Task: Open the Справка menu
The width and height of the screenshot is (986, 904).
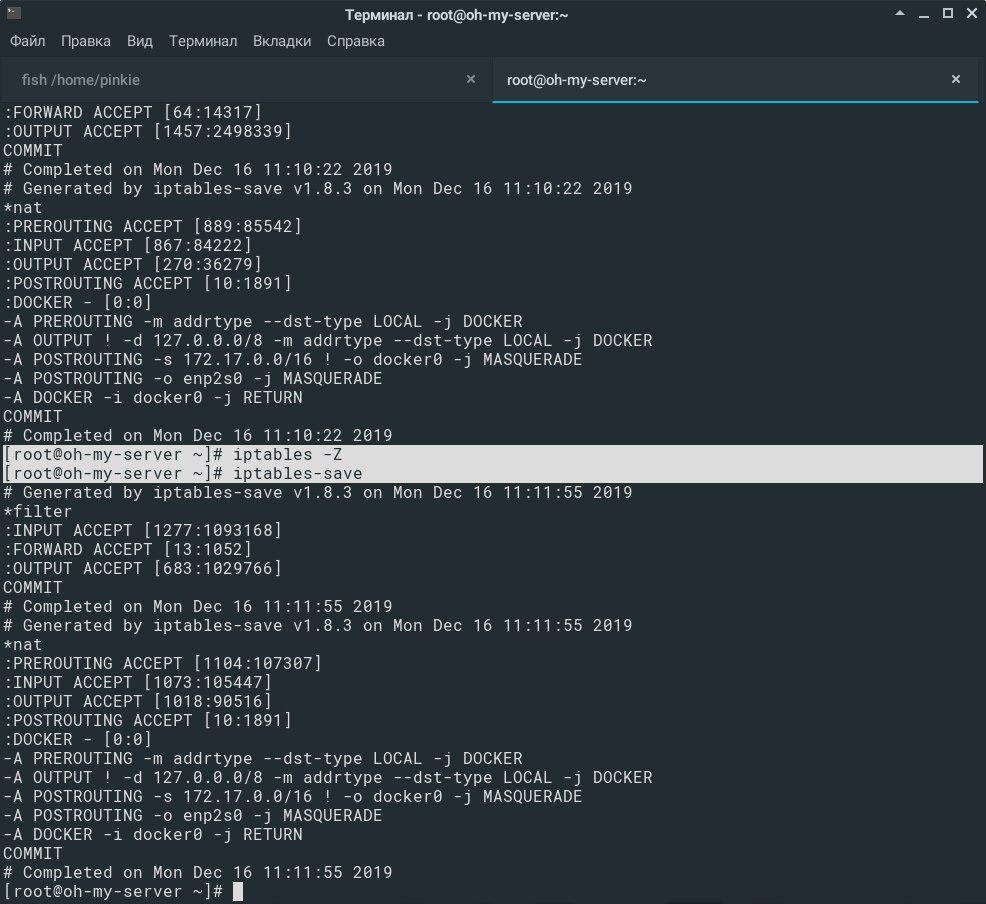Action: click(356, 41)
